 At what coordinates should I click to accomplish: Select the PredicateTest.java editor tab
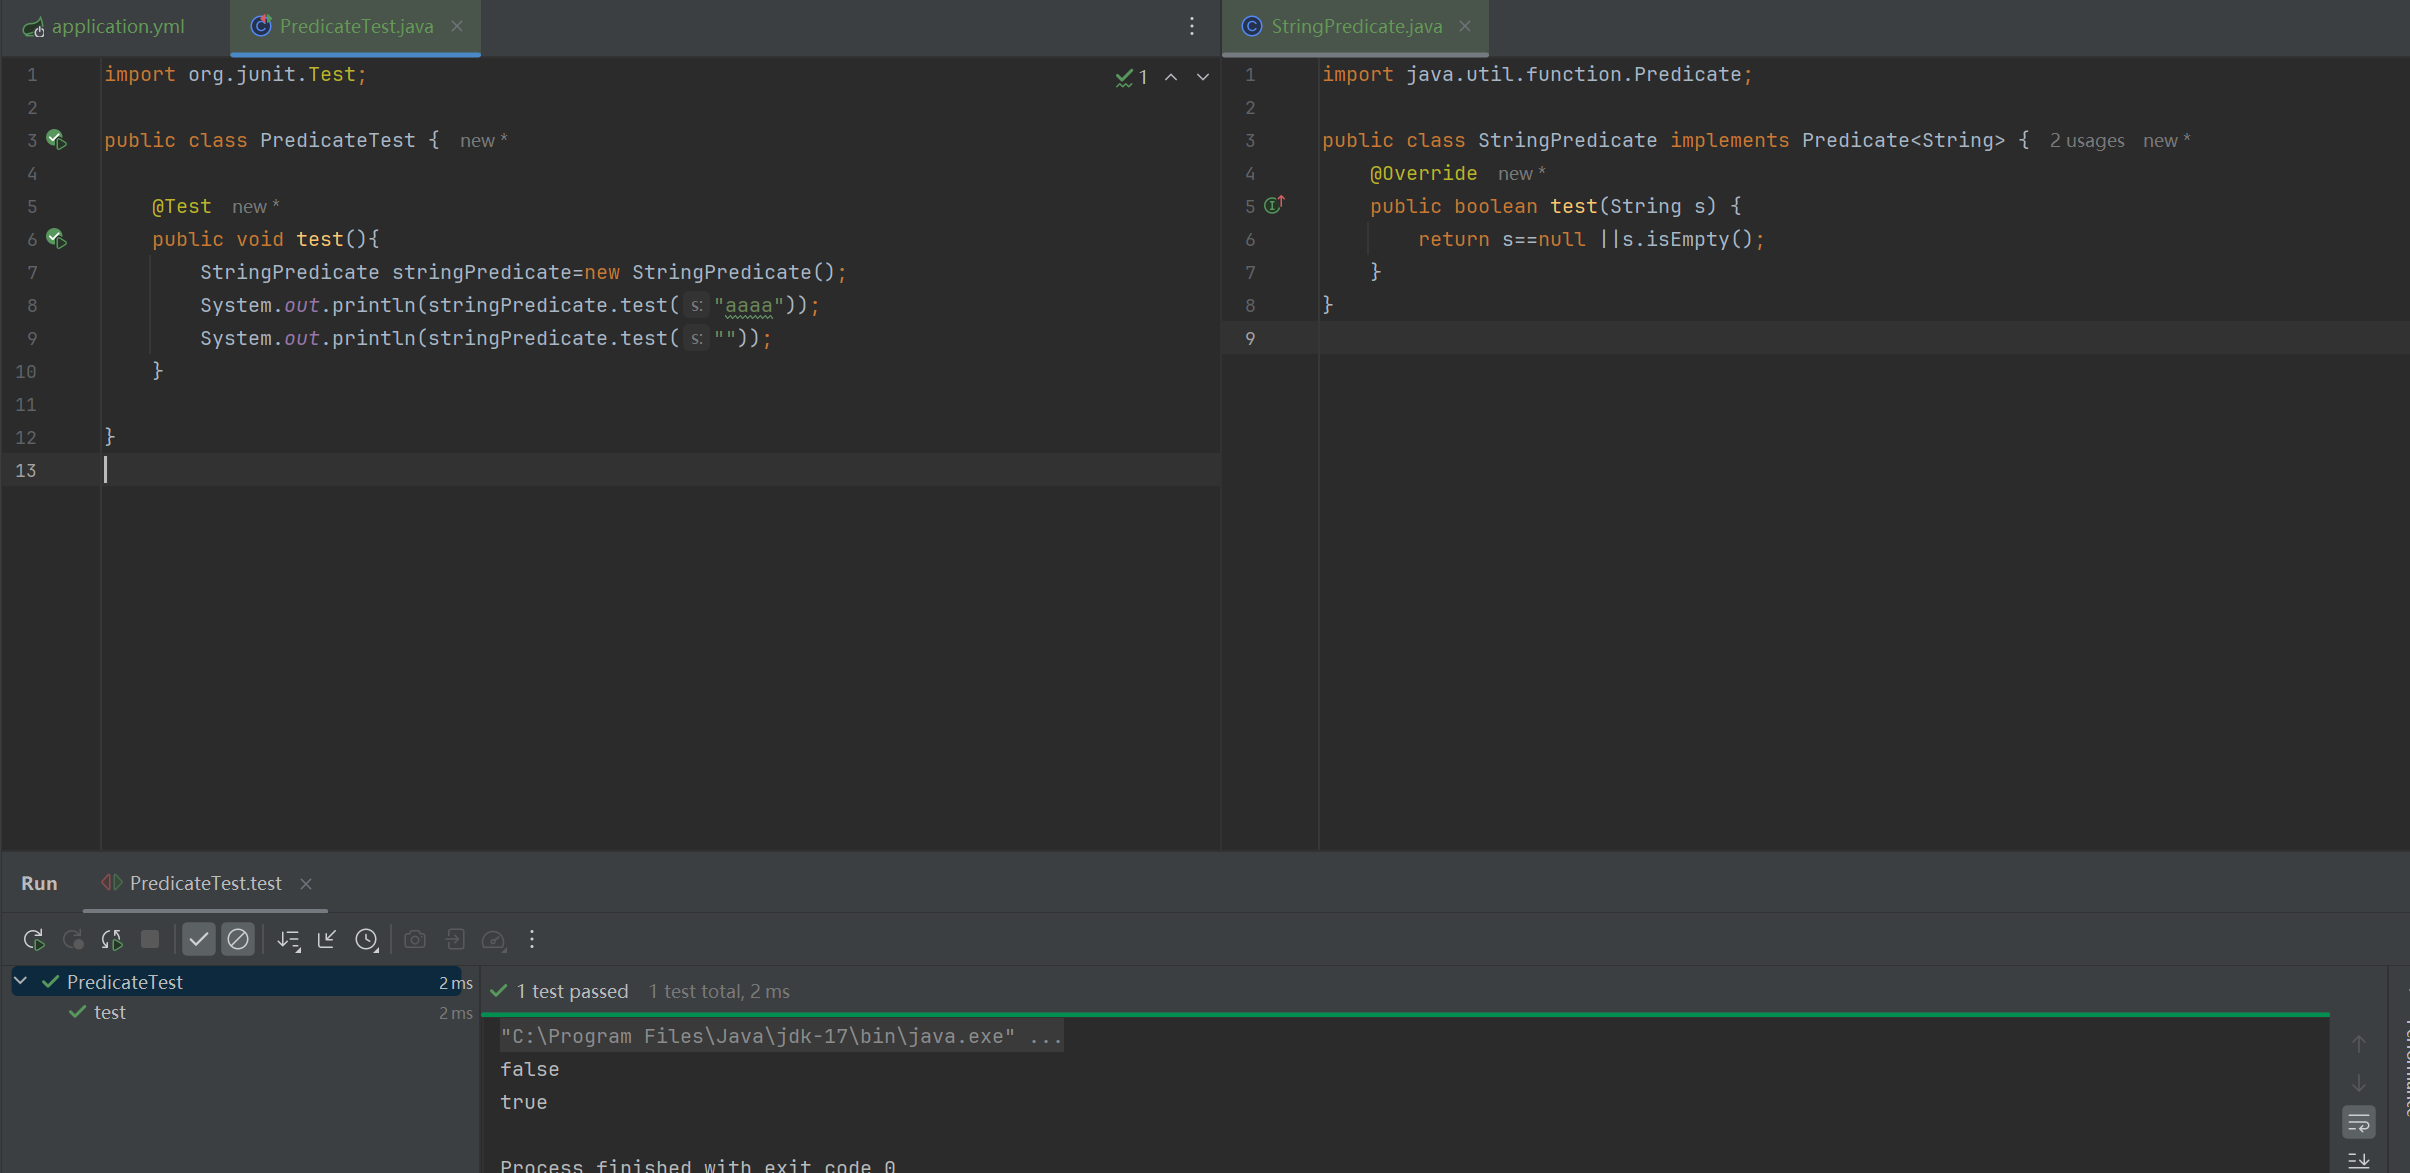[x=356, y=26]
